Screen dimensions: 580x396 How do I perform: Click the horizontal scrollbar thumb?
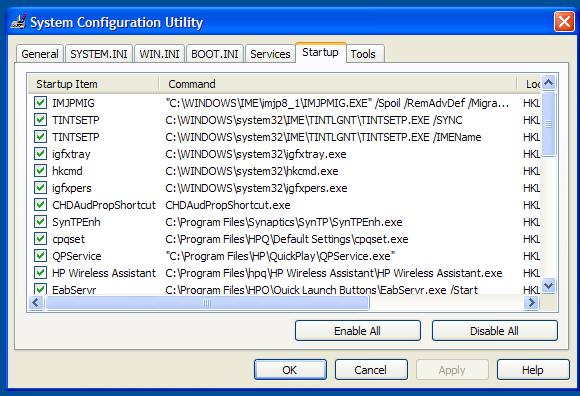207,303
